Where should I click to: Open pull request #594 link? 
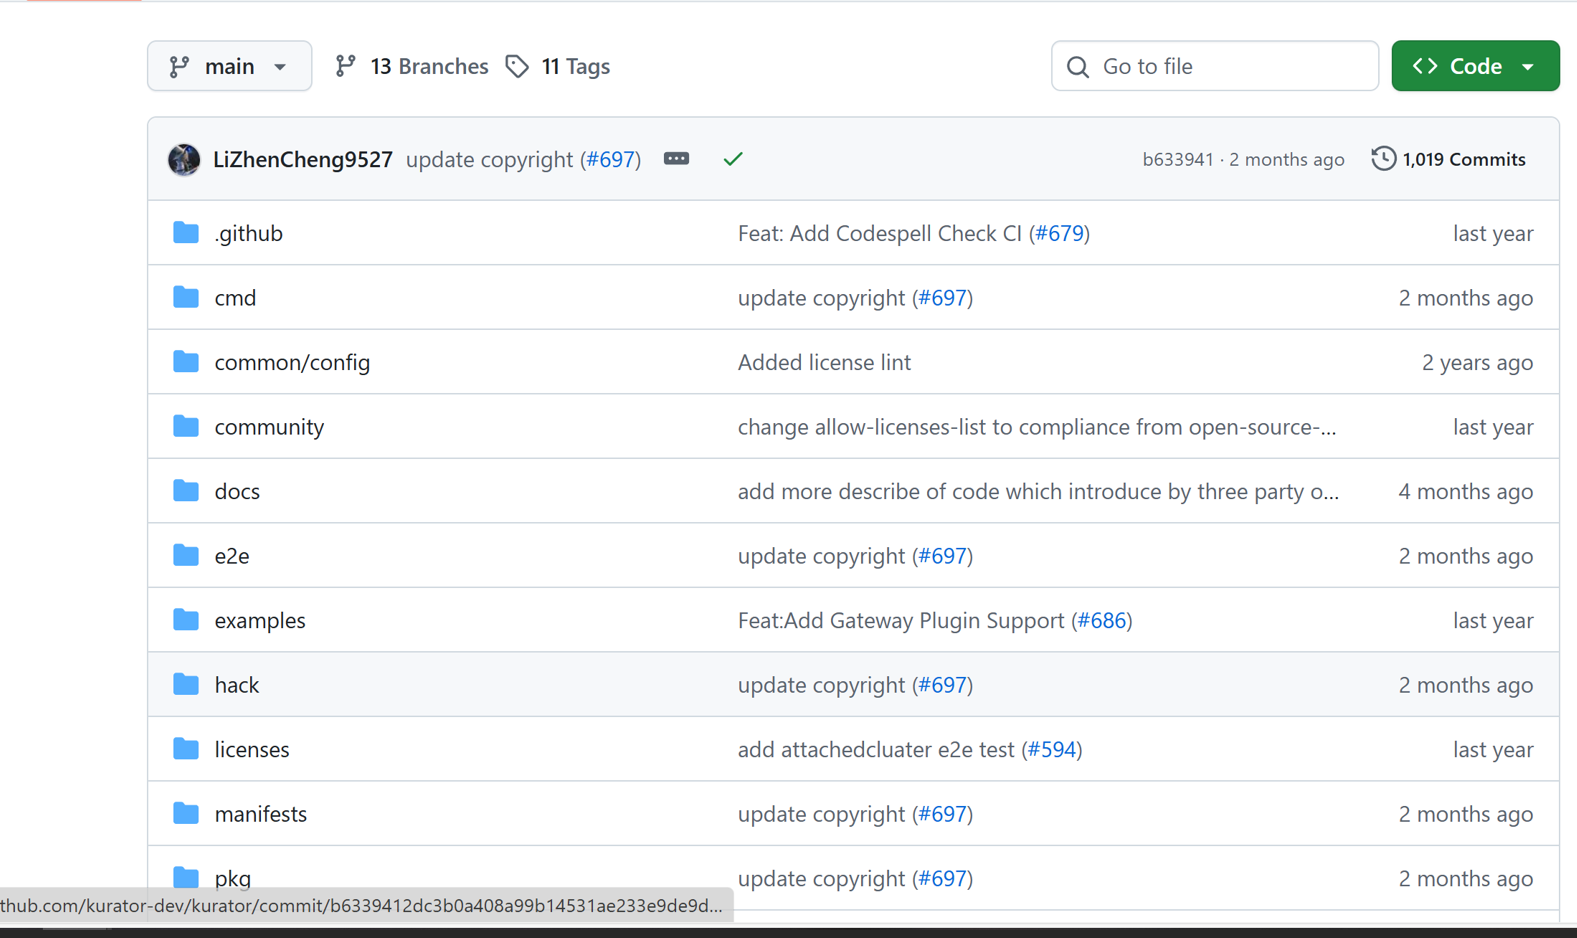1052,749
